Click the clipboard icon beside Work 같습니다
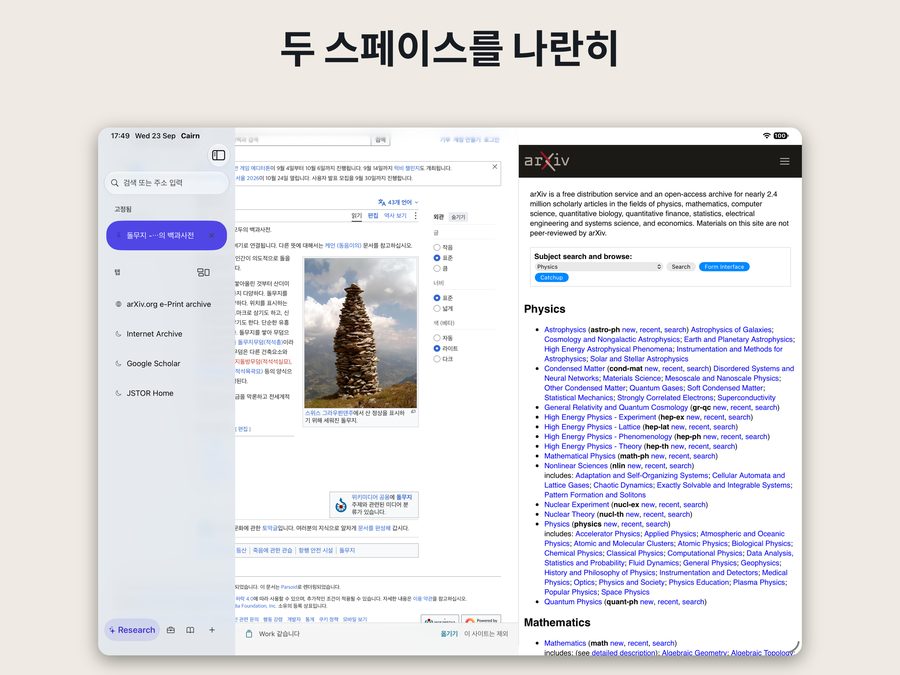The height and width of the screenshot is (675, 900). 249,634
